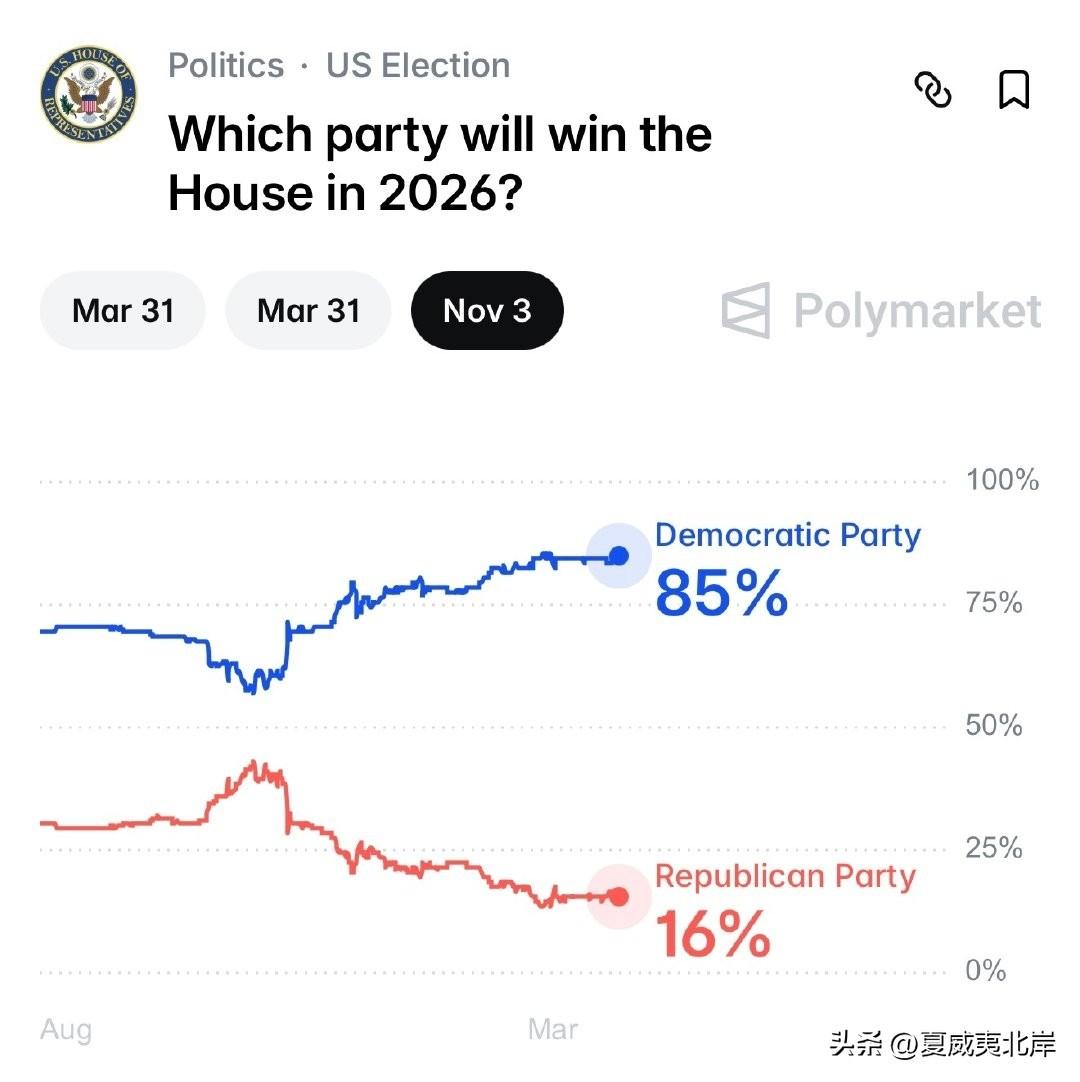Select the Republican Party endpoint dot on the chart

point(619,897)
